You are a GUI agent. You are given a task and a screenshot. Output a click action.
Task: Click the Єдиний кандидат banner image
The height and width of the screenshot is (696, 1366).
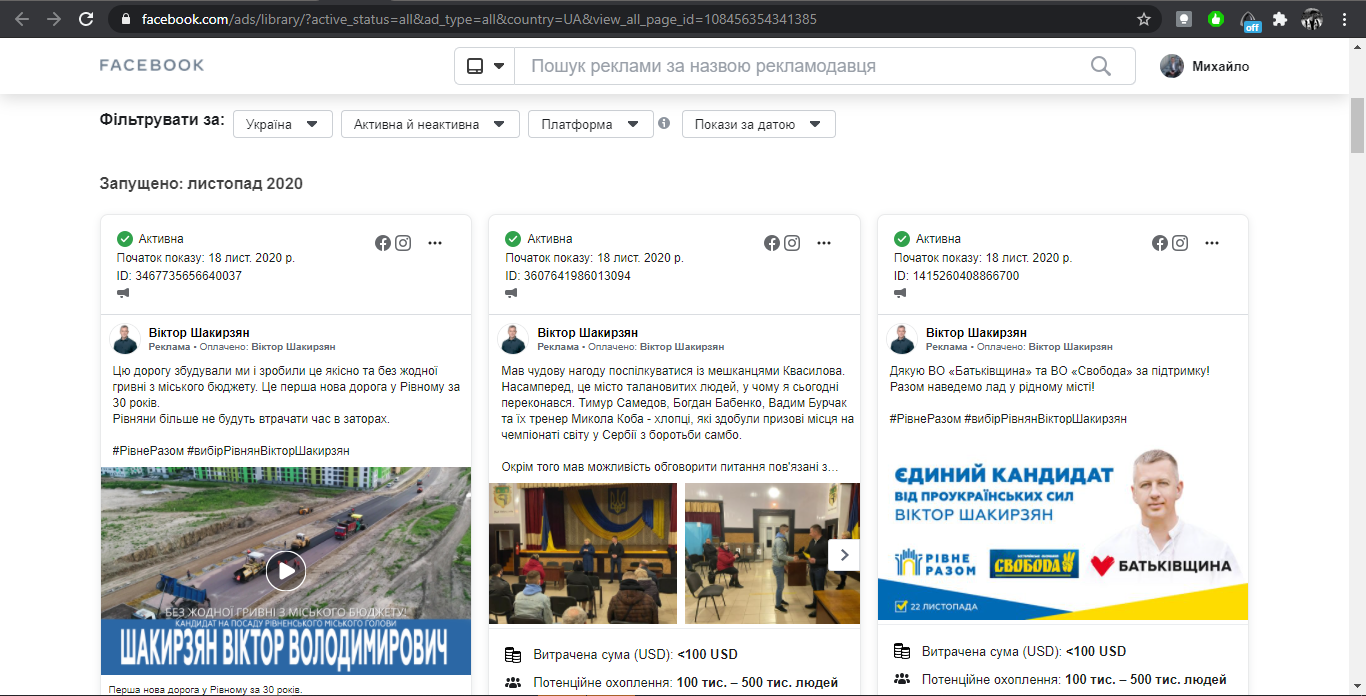[x=1062, y=534]
